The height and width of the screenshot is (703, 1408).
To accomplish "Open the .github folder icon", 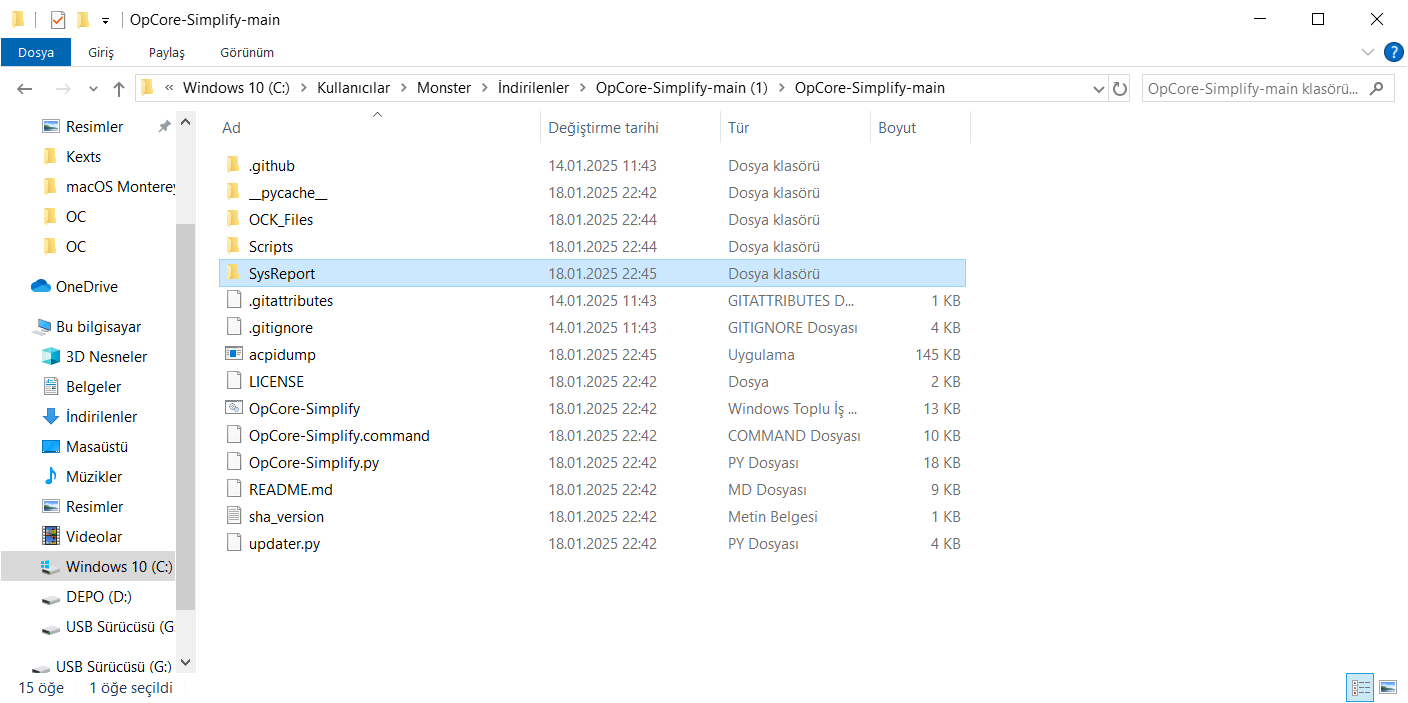I will tap(233, 165).
